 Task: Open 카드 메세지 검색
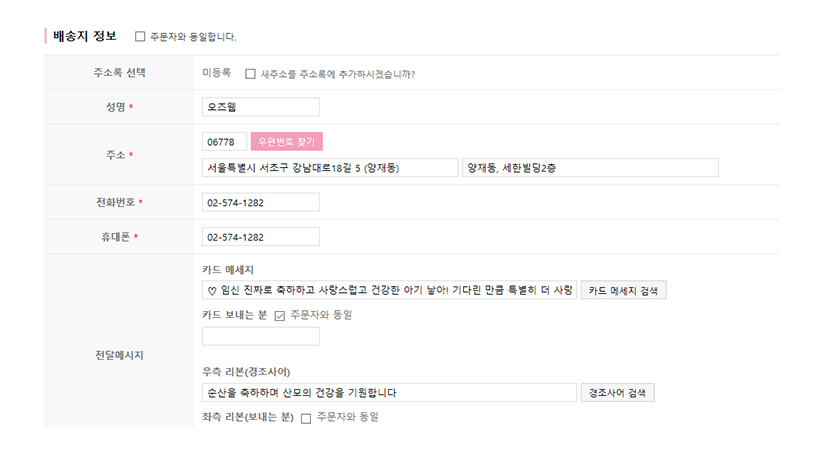click(x=623, y=290)
